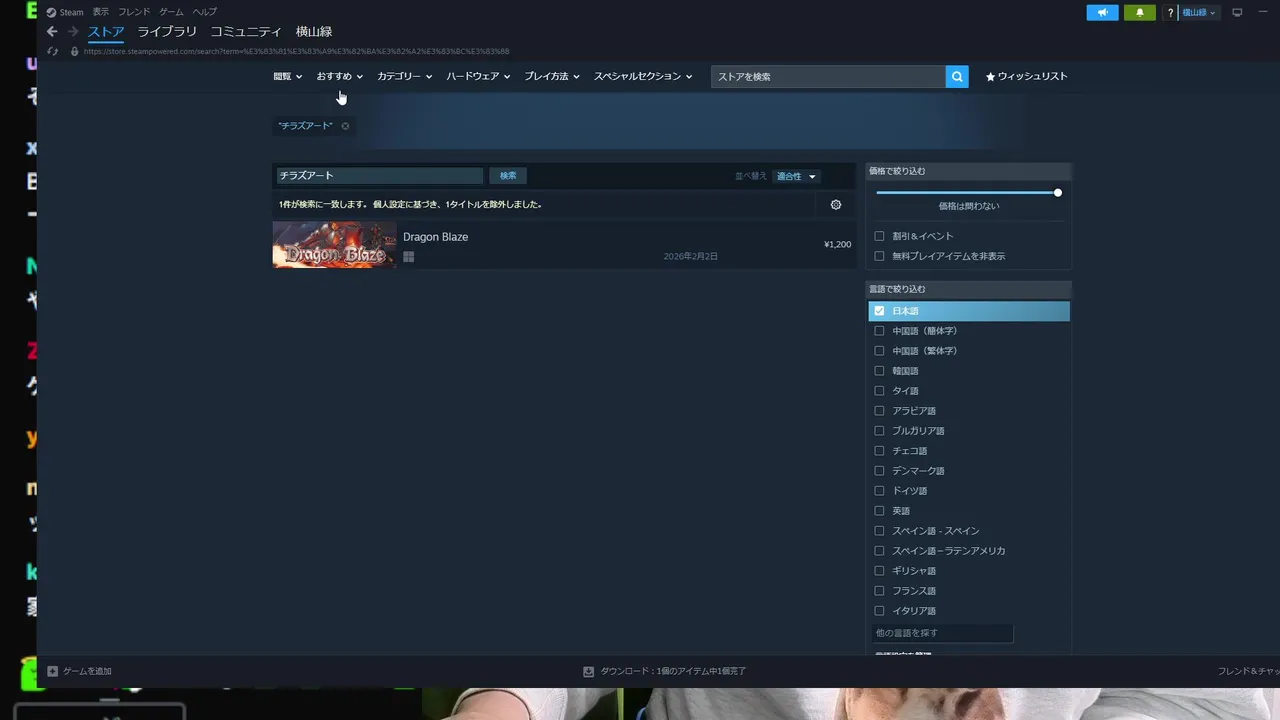1280x720 pixels.
Task: Click the downloads icon in the bottom bar
Action: [589, 671]
